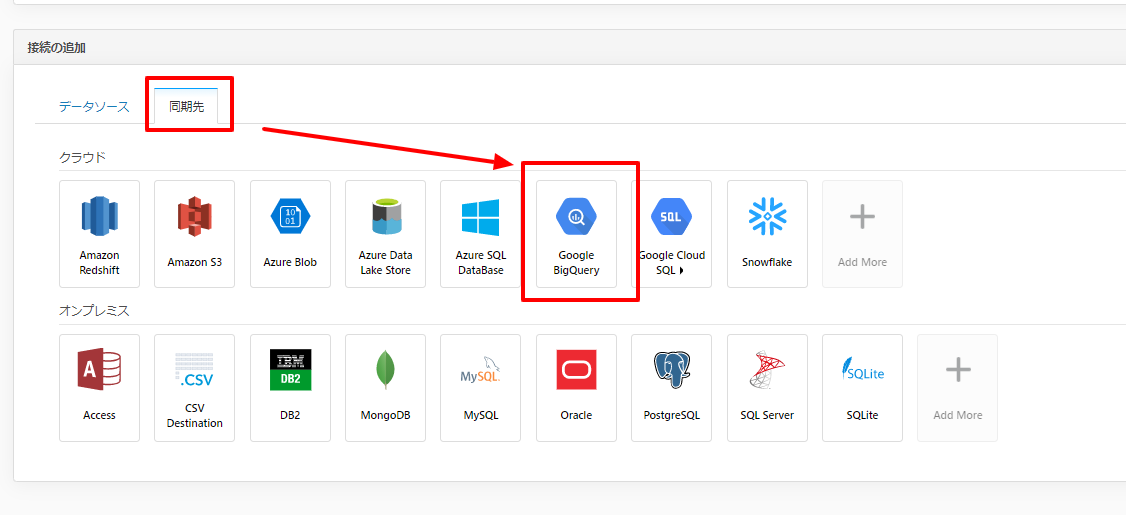Select the MongoDB destination tile
This screenshot has width=1126, height=515.
pos(386,388)
